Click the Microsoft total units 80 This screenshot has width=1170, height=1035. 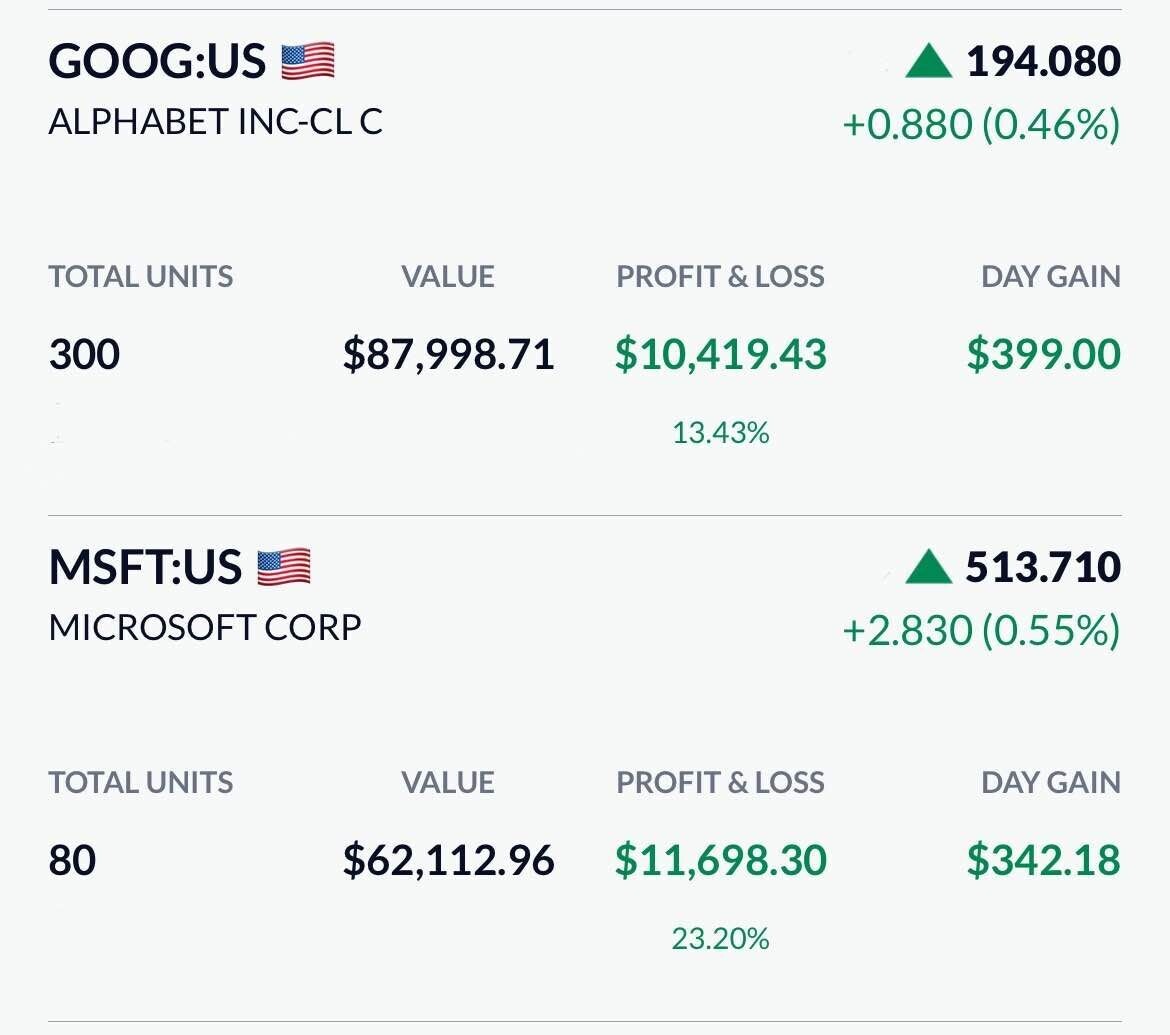pos(72,861)
